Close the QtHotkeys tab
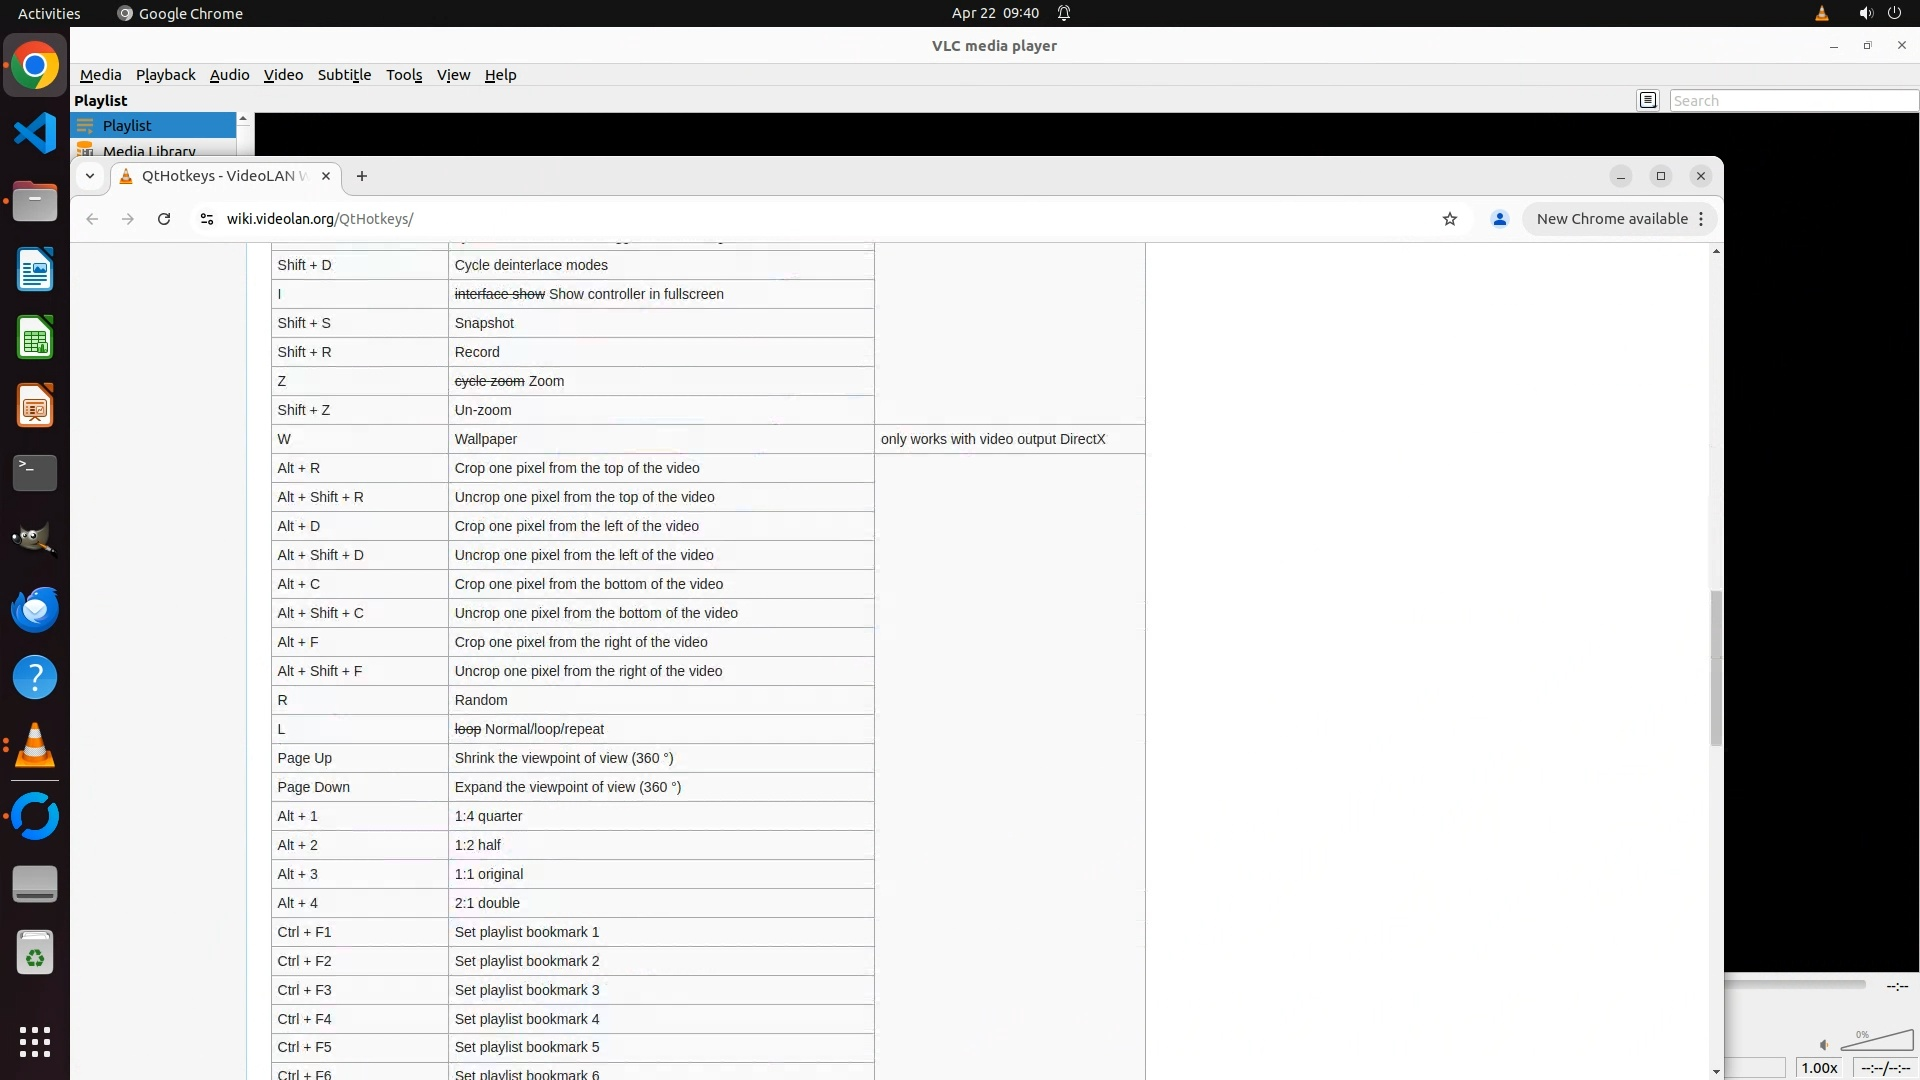Viewport: 1920px width, 1080px height. [x=325, y=176]
